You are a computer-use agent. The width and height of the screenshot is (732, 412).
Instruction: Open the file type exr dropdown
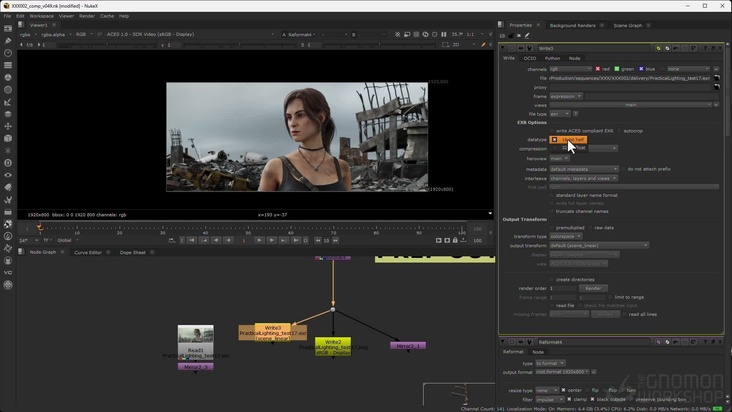point(560,114)
